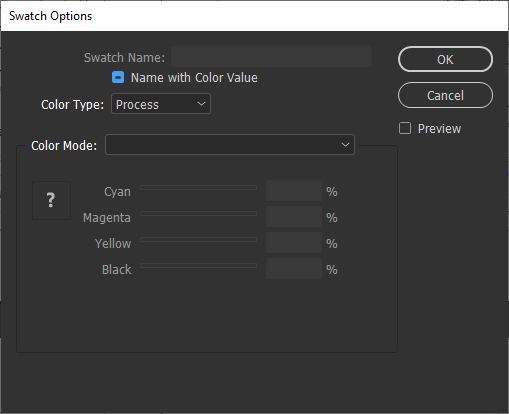Cancel the Swatch Options dialog
The image size is (509, 414).
[x=445, y=95]
